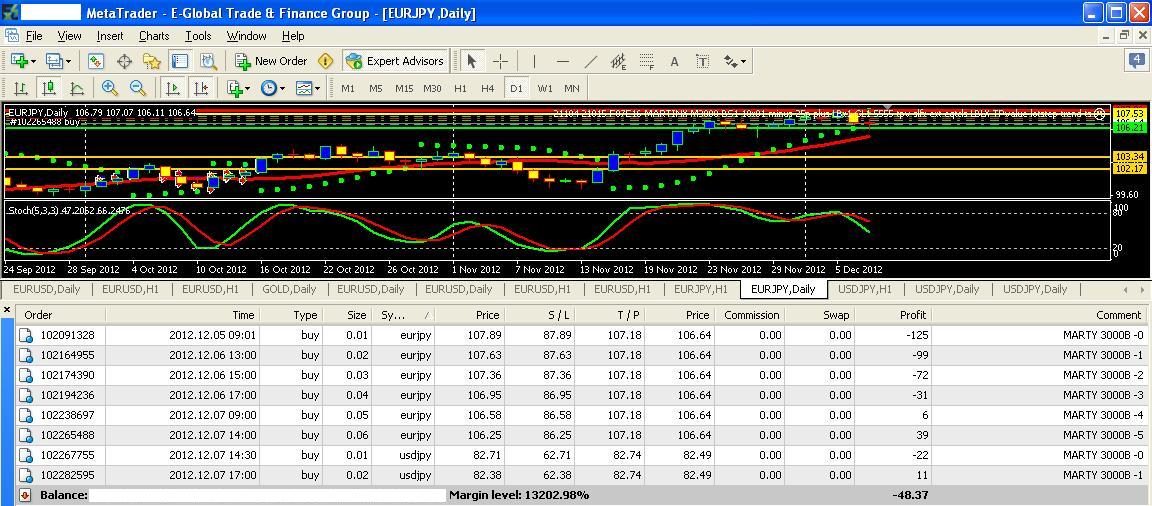The image size is (1152, 506).
Task: Toggle chart shift
Action: (201, 88)
